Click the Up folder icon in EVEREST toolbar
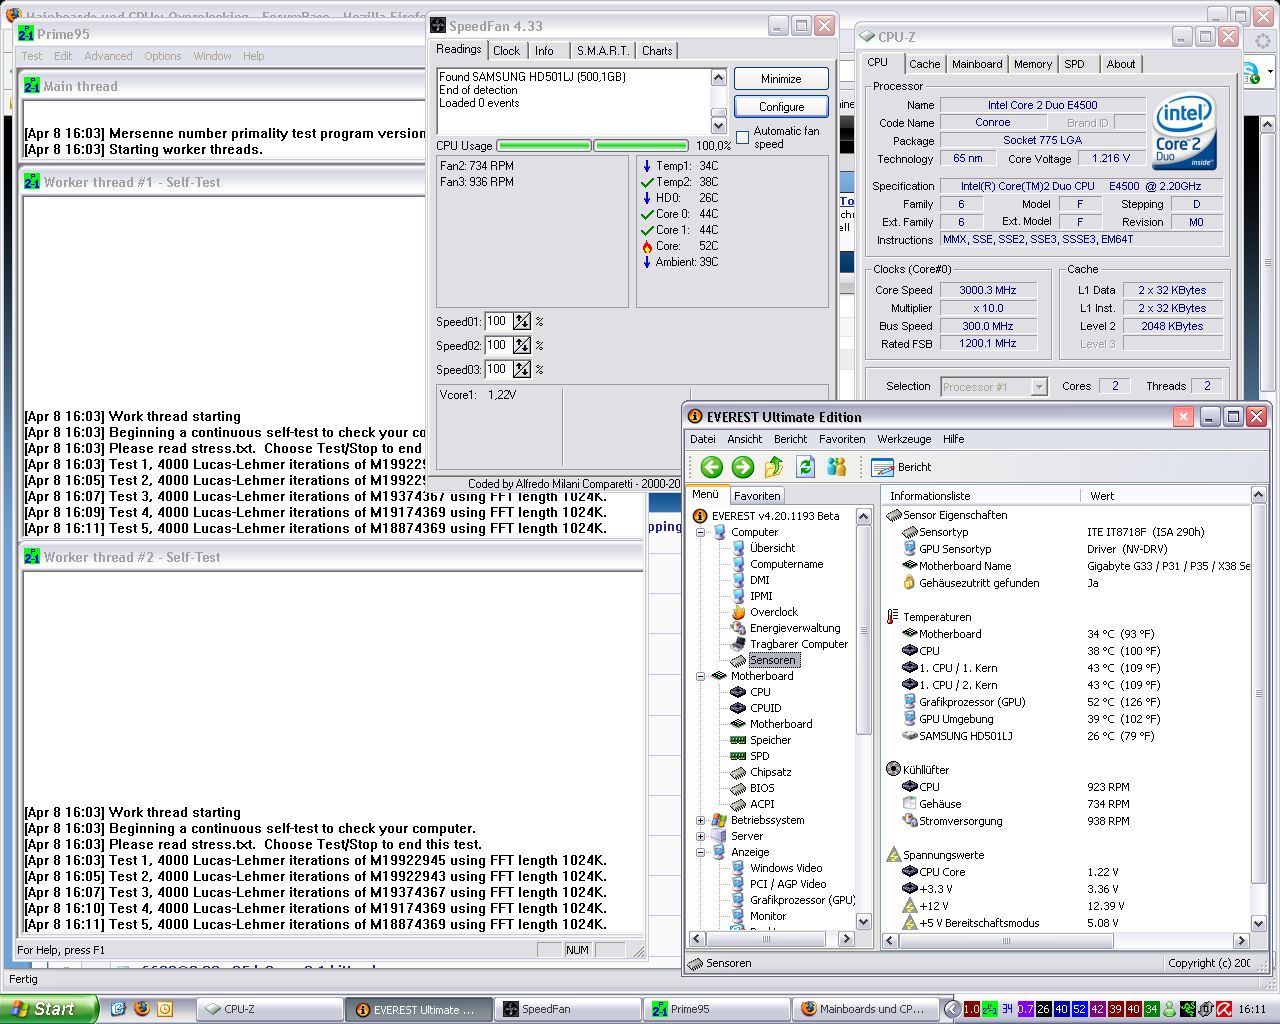The height and width of the screenshot is (1024, 1280). [774, 467]
